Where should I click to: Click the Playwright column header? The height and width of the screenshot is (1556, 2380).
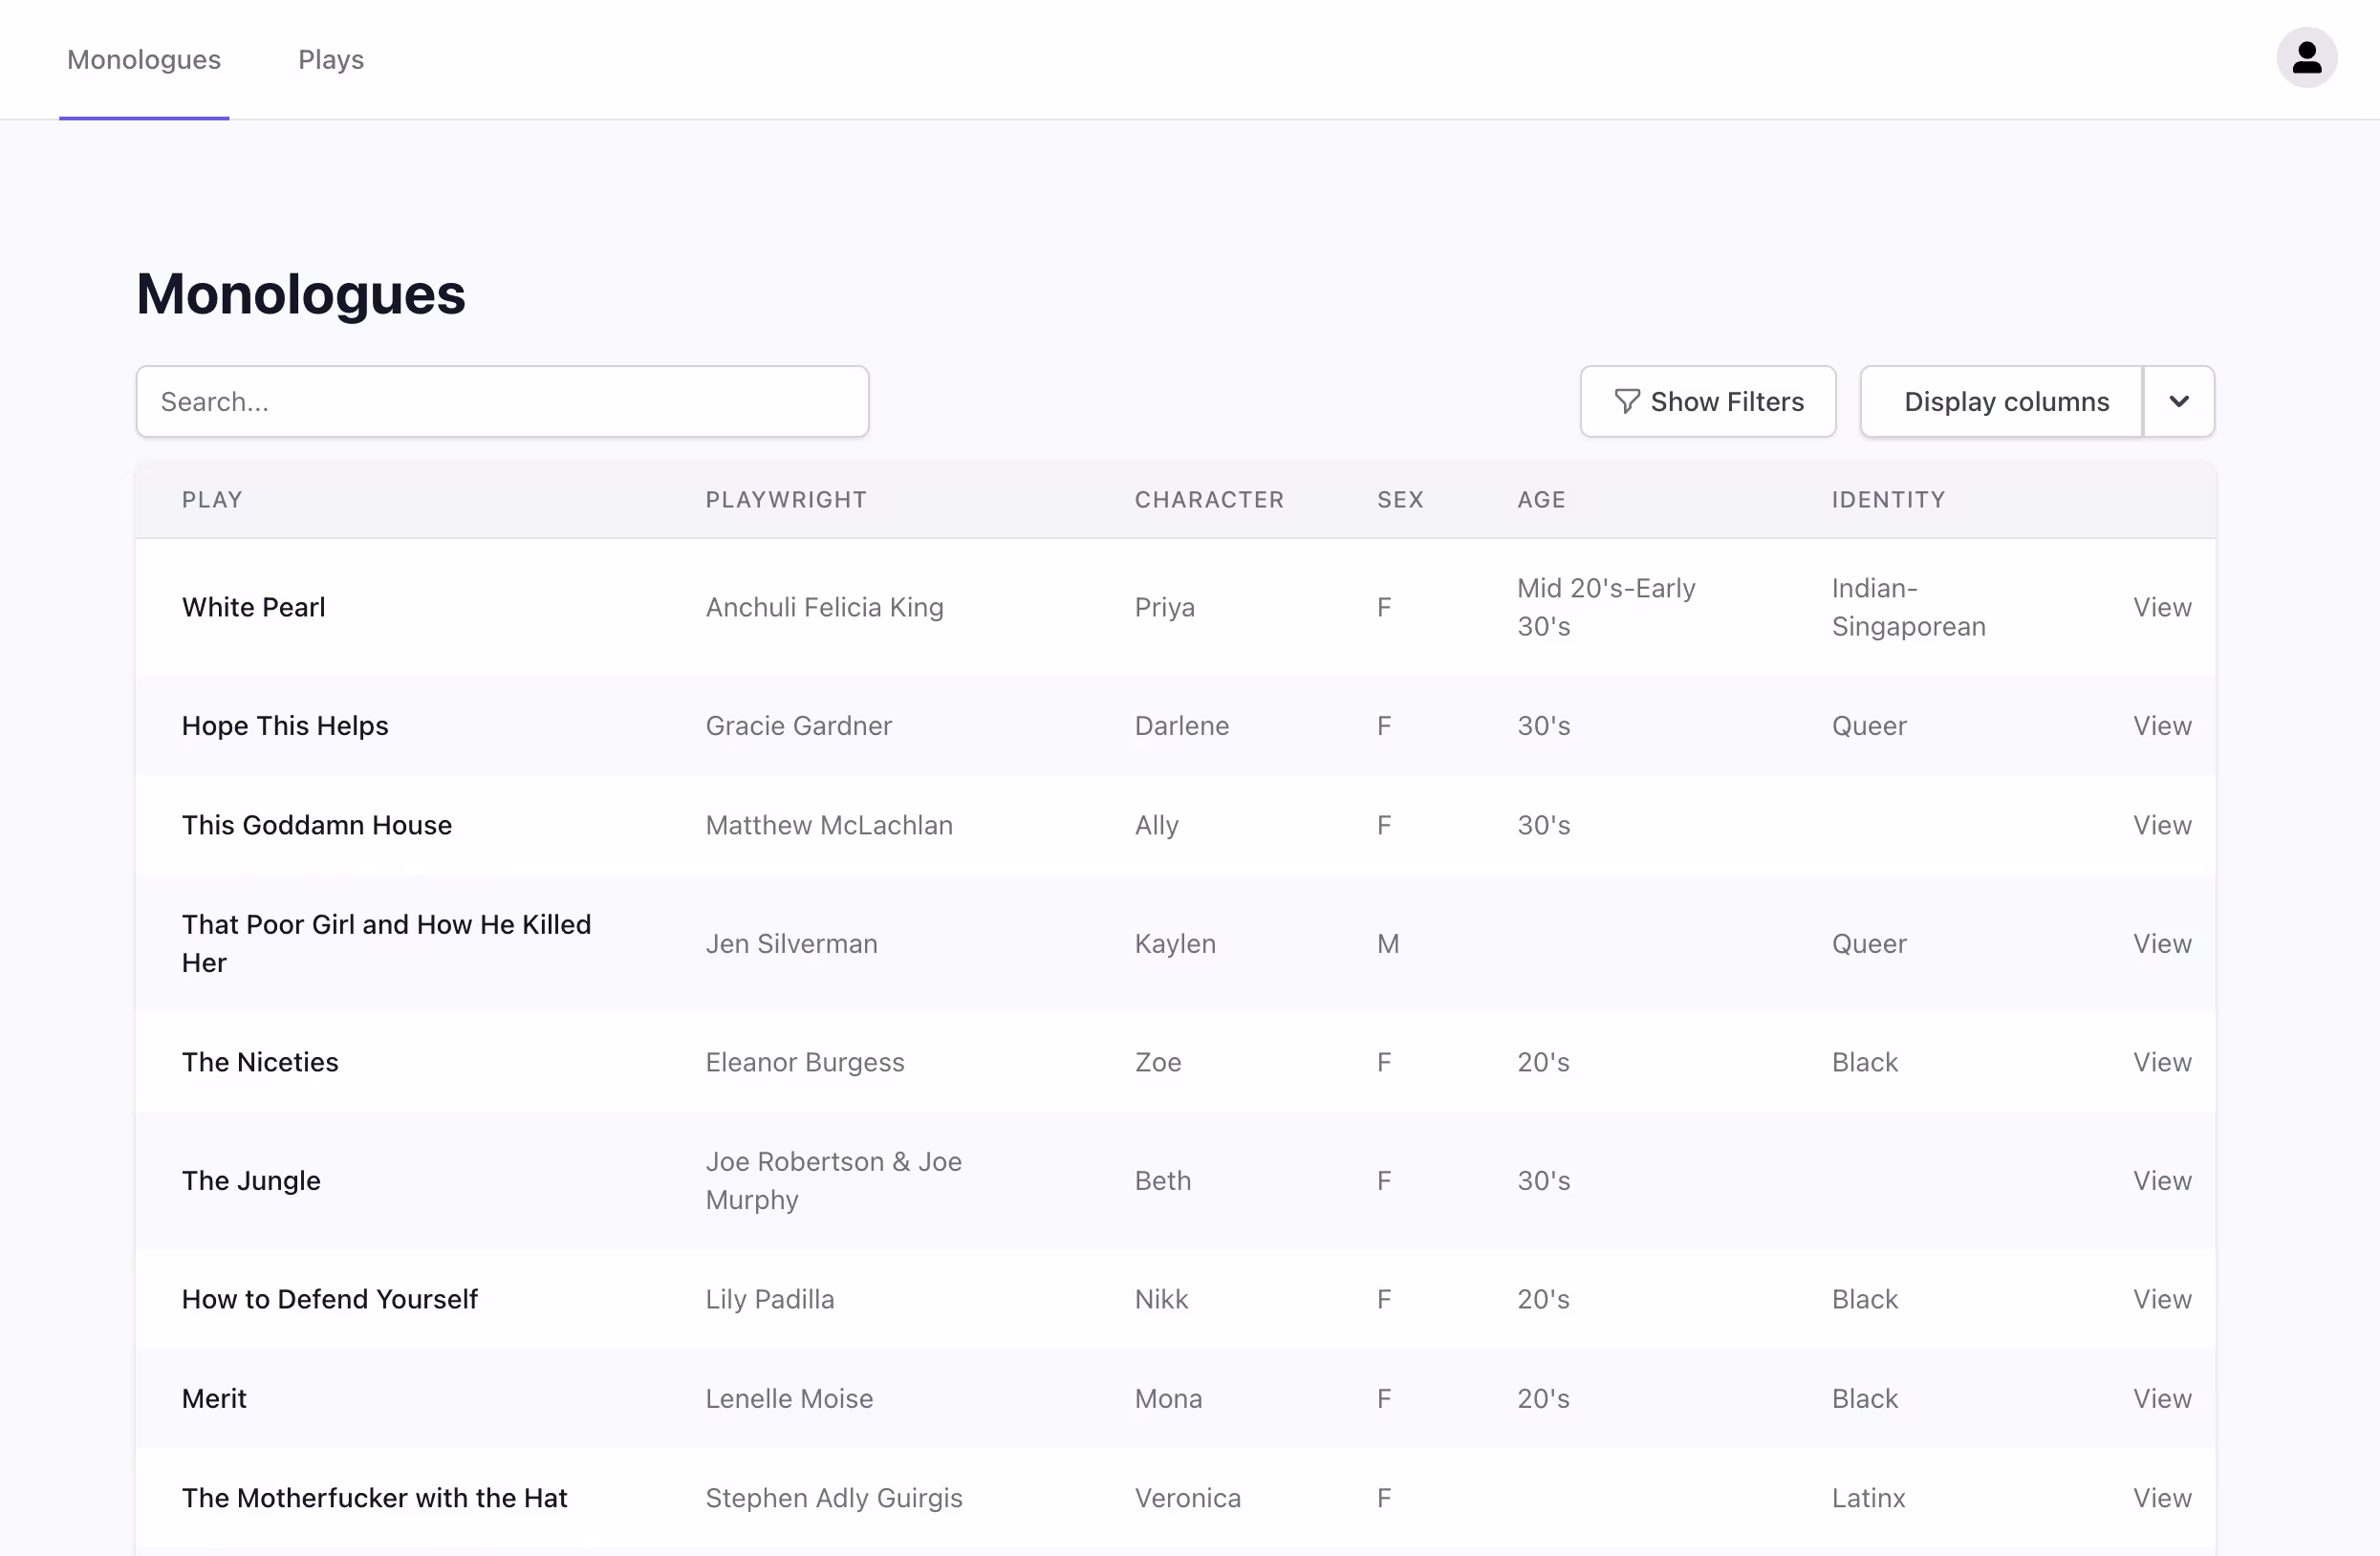coord(786,500)
